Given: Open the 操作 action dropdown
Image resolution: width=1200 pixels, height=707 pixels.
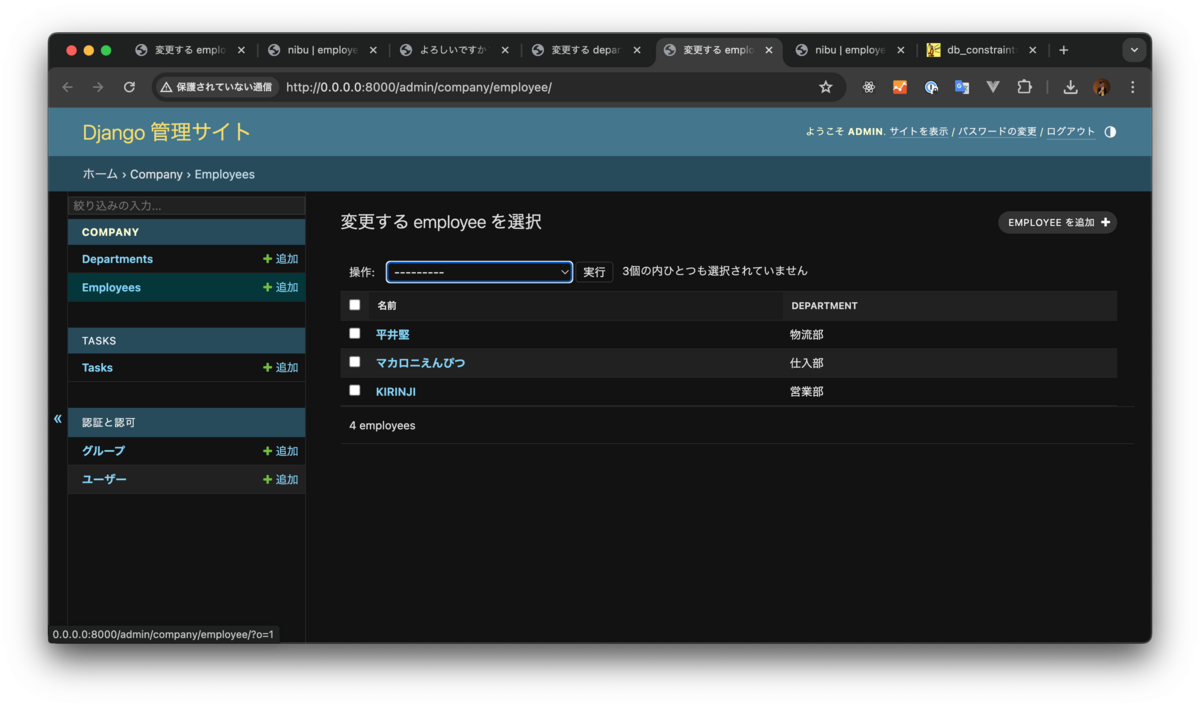Looking at the screenshot, I should point(479,270).
